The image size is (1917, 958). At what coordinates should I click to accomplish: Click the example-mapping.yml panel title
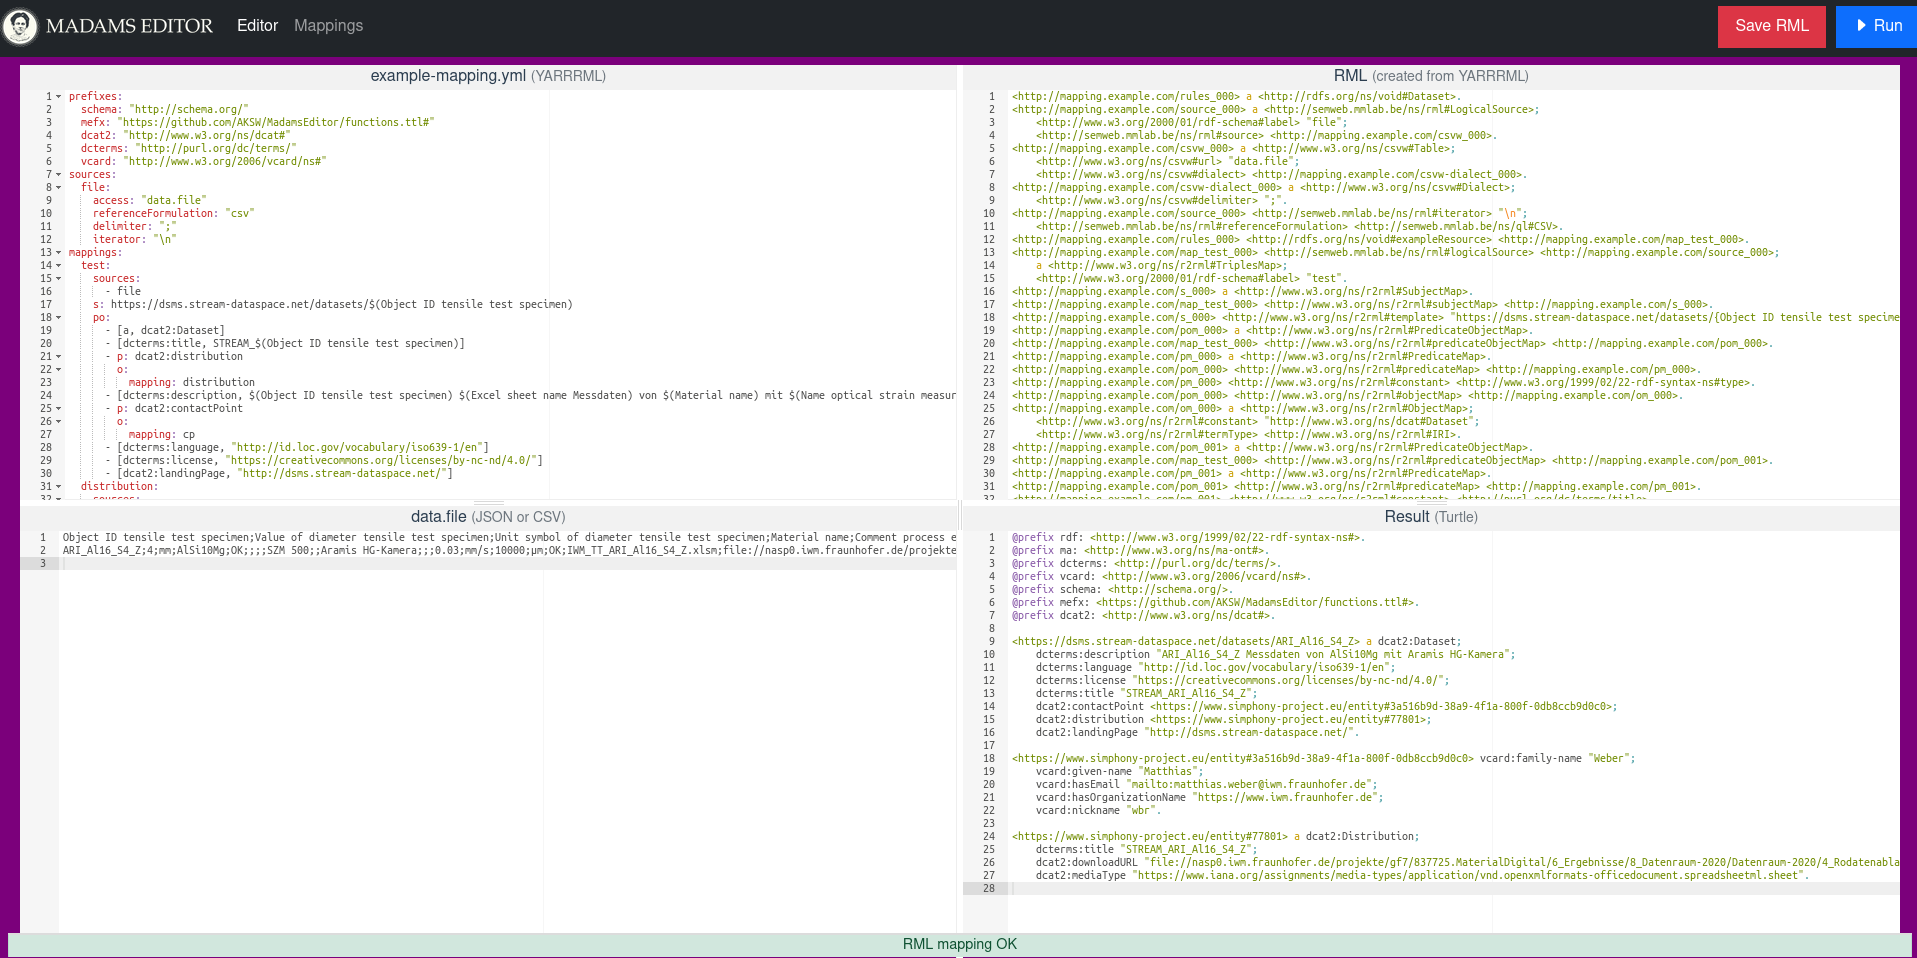(x=488, y=76)
